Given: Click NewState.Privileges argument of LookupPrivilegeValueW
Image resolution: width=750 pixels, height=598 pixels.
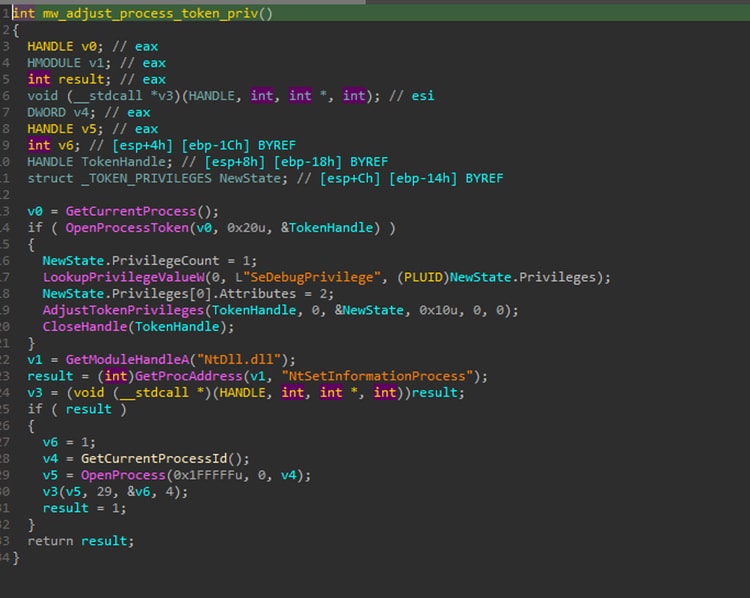Looking at the screenshot, I should click(x=524, y=277).
